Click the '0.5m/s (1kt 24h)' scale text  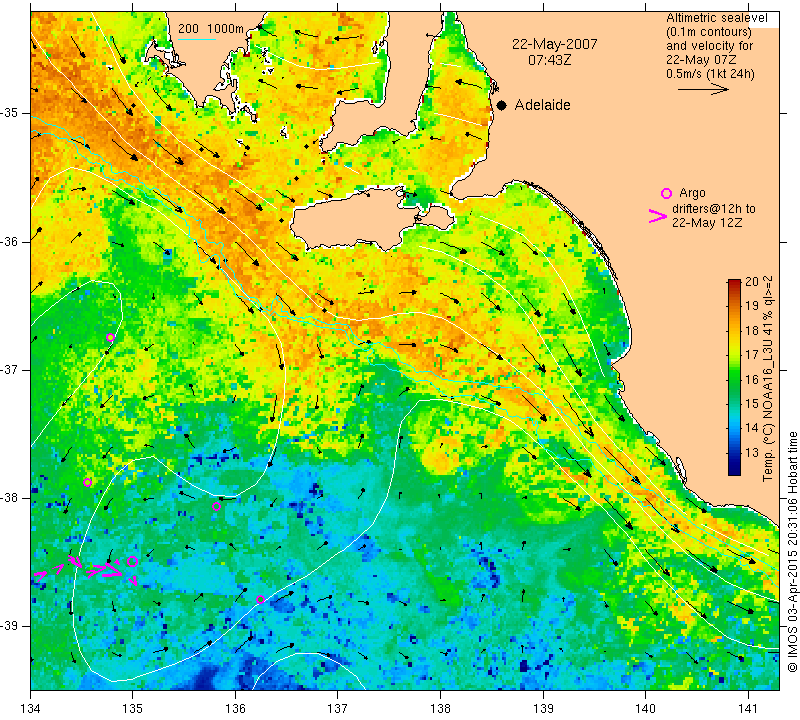[710, 74]
